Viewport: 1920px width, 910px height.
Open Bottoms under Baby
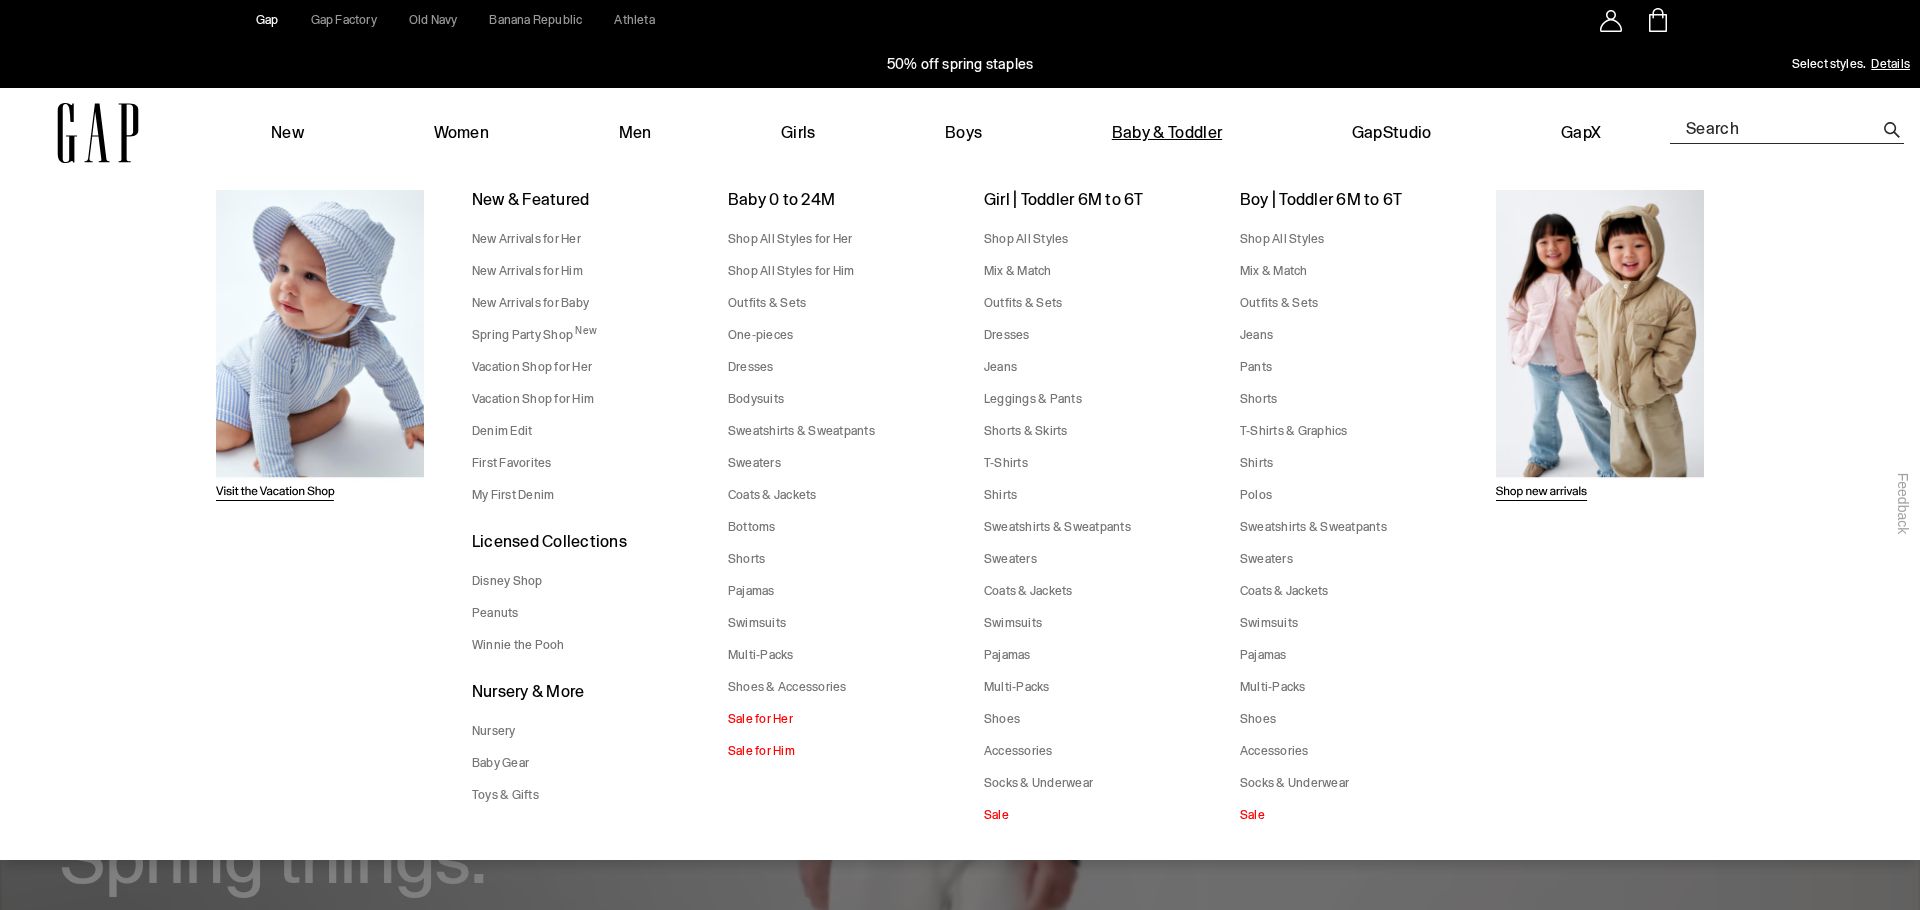coord(751,527)
